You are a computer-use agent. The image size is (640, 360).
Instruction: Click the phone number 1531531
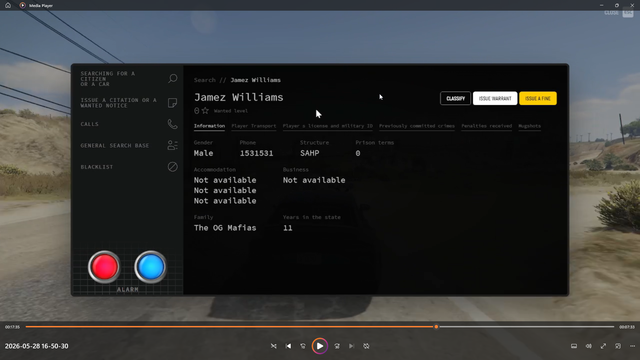(256, 153)
